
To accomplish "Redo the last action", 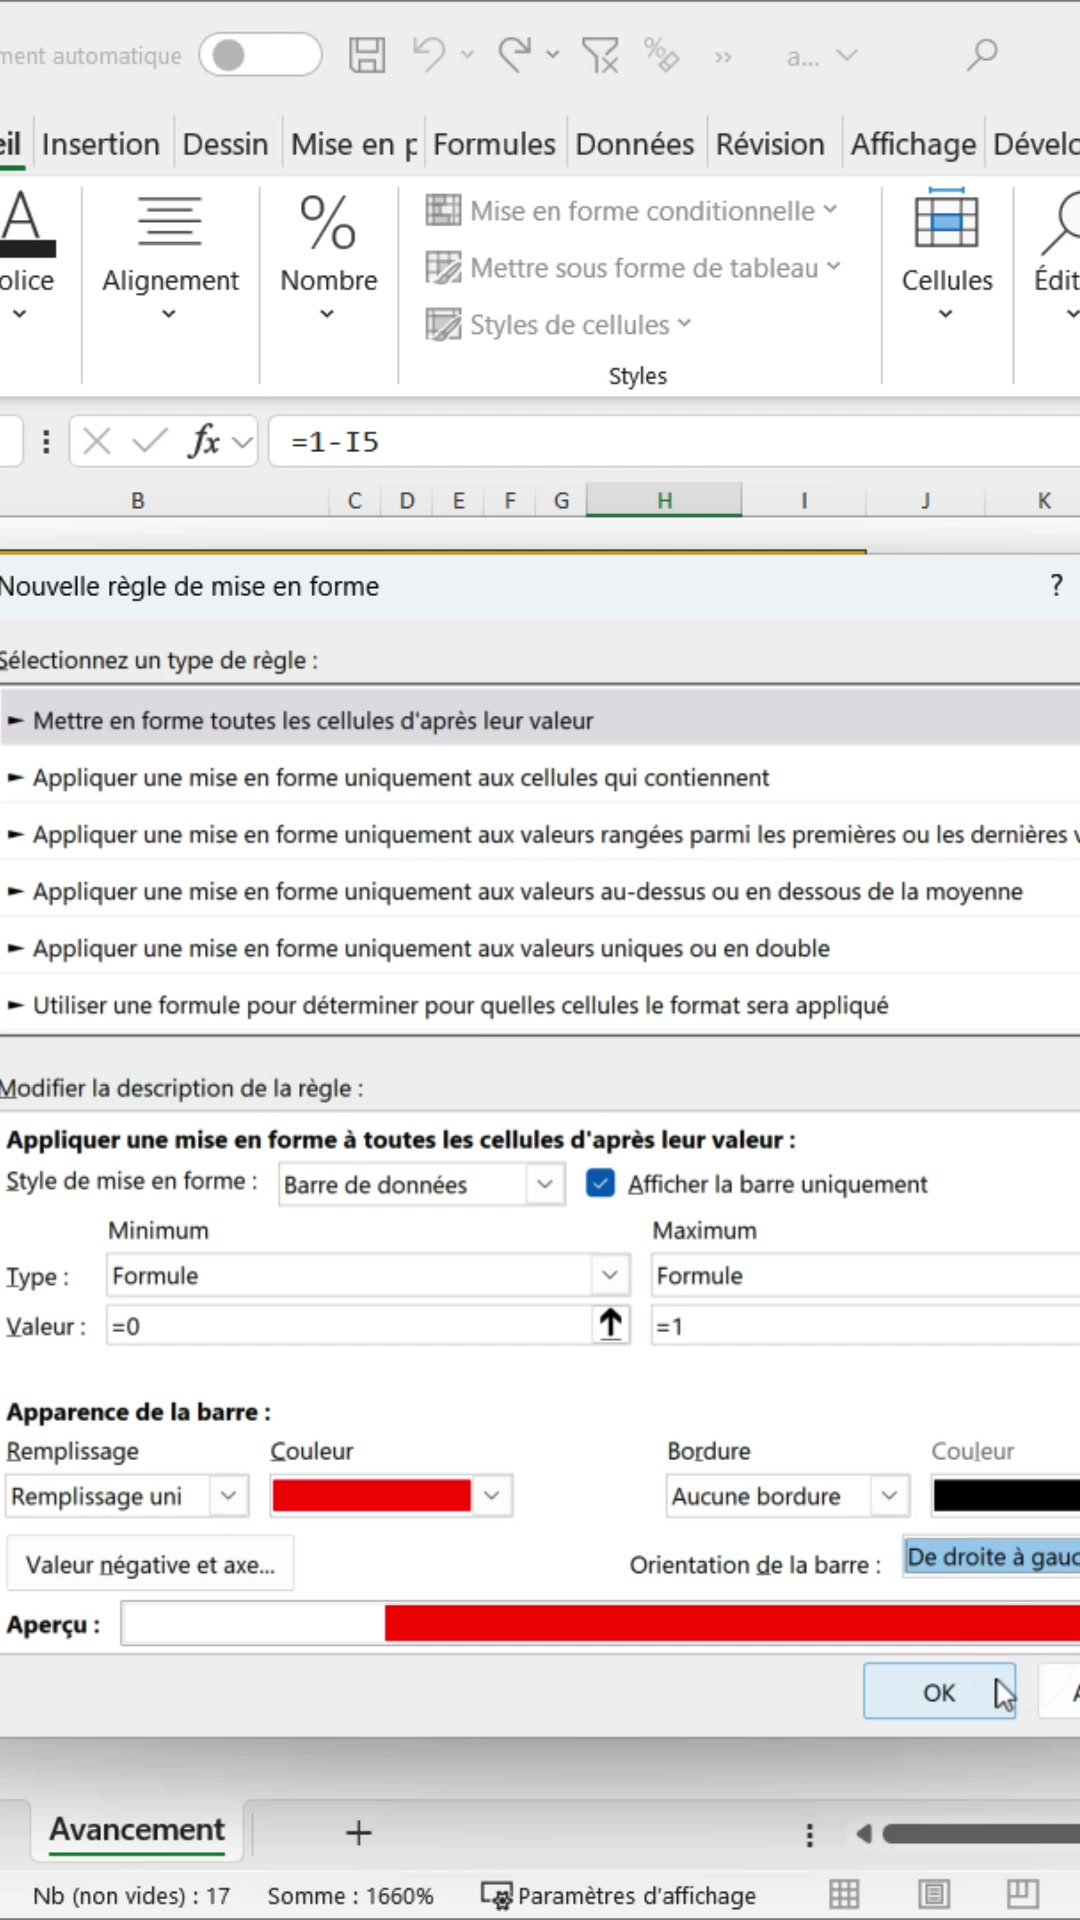I will point(515,55).
